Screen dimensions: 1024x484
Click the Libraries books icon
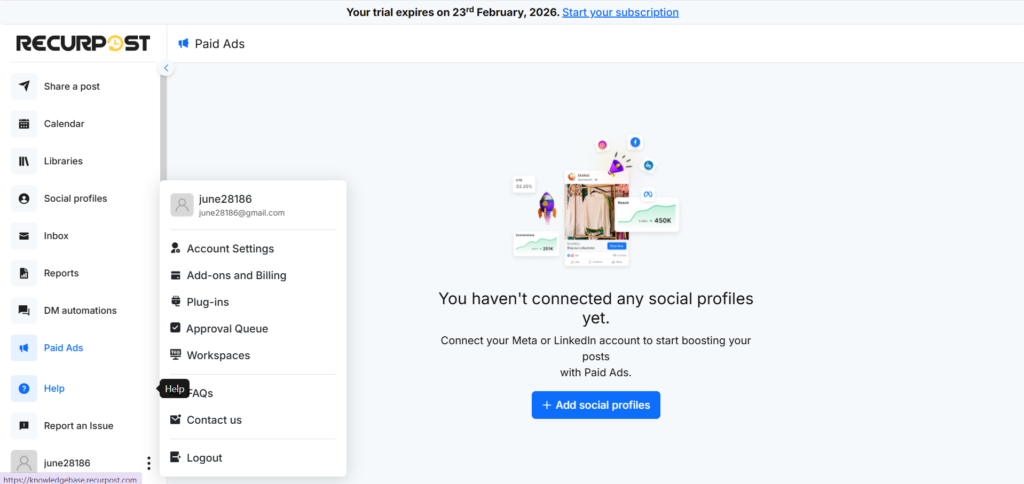24,161
